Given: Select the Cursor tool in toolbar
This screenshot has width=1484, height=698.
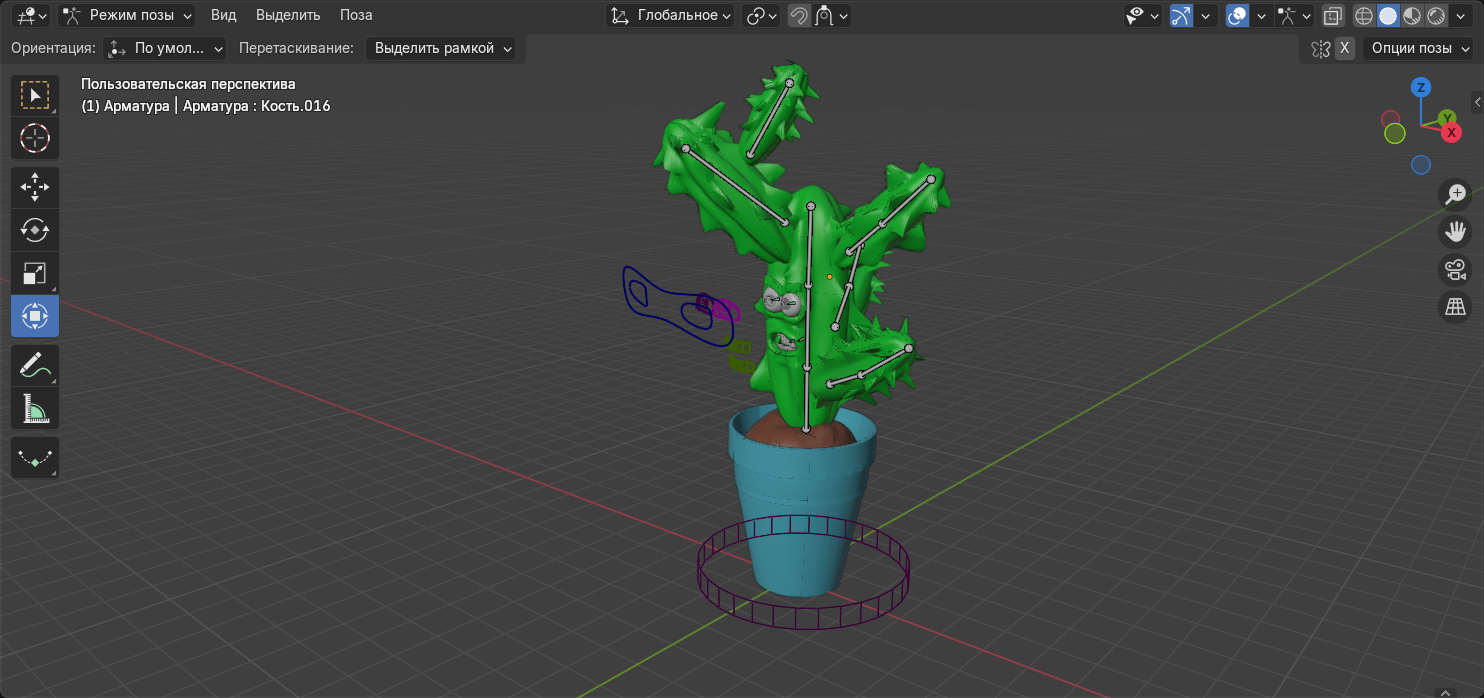Looking at the screenshot, I should 35,138.
